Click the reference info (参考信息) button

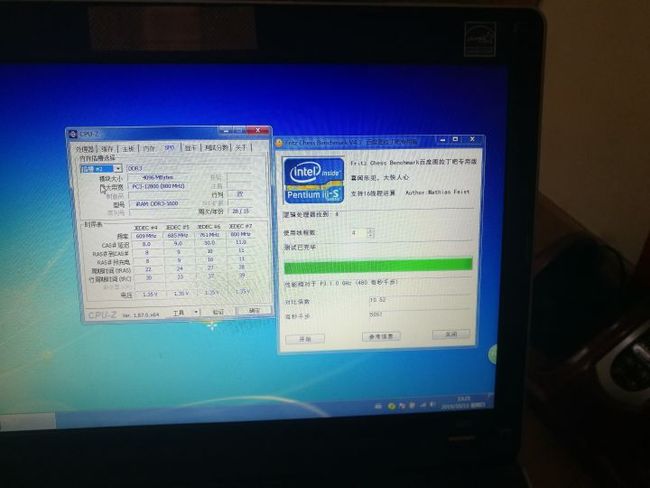(381, 336)
